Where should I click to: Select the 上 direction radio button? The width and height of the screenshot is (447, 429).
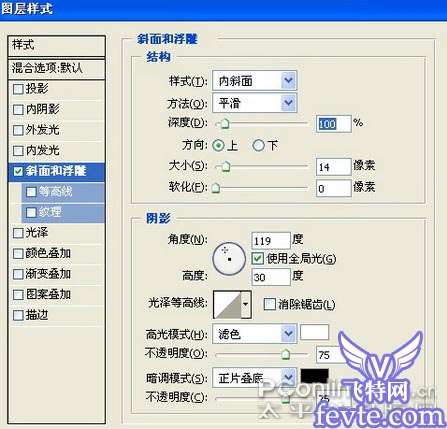click(218, 146)
